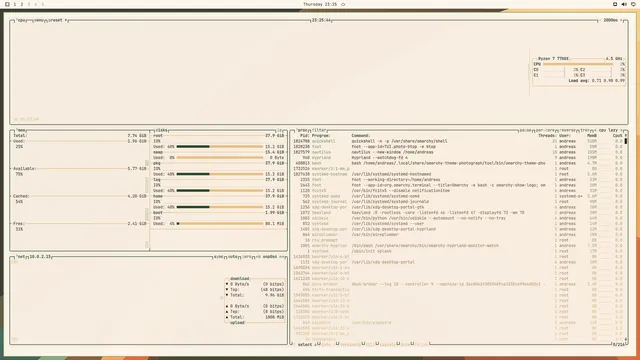640x360 pixels.
Task: Increase update interval with plus after 2000ms
Action: click(622, 20)
